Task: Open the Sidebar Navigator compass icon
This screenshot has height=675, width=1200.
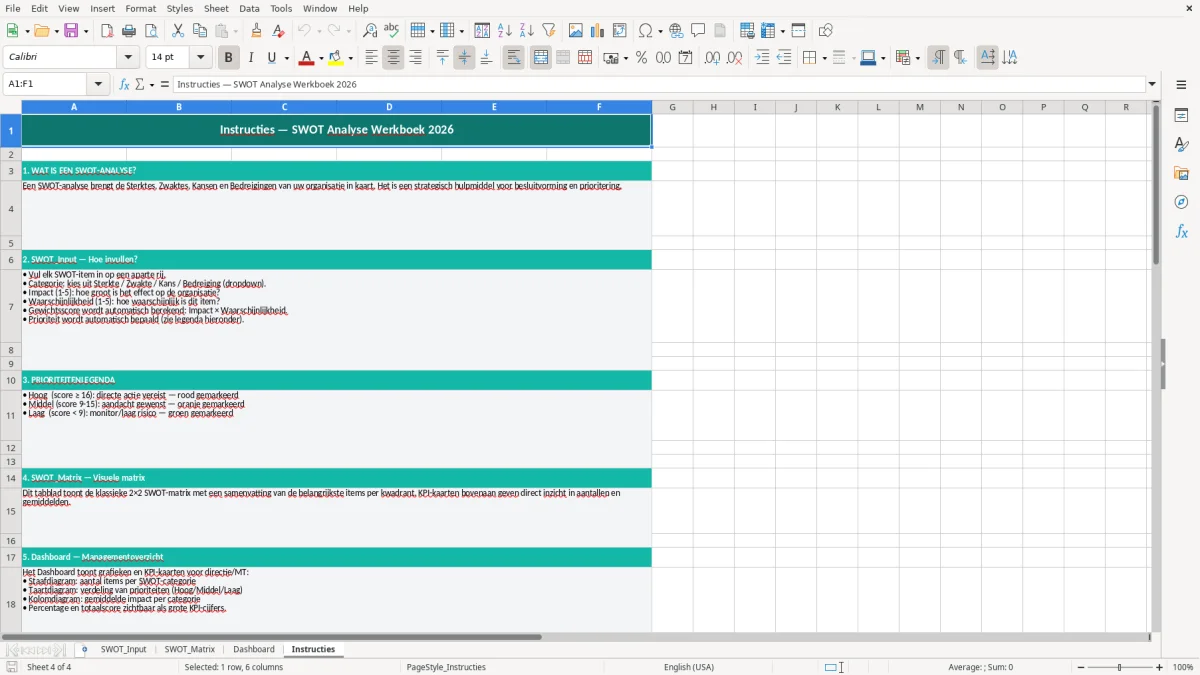Action: pos(1181,203)
